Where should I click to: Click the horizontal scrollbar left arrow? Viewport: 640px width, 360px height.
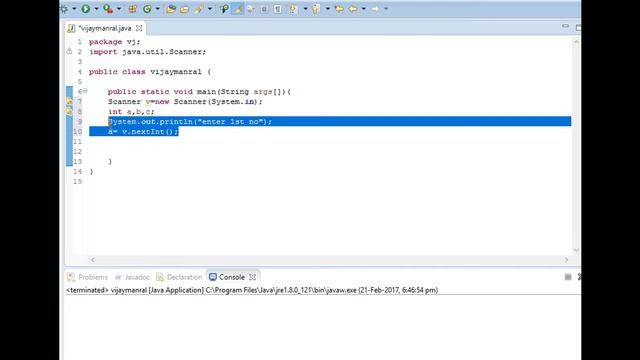point(93,260)
